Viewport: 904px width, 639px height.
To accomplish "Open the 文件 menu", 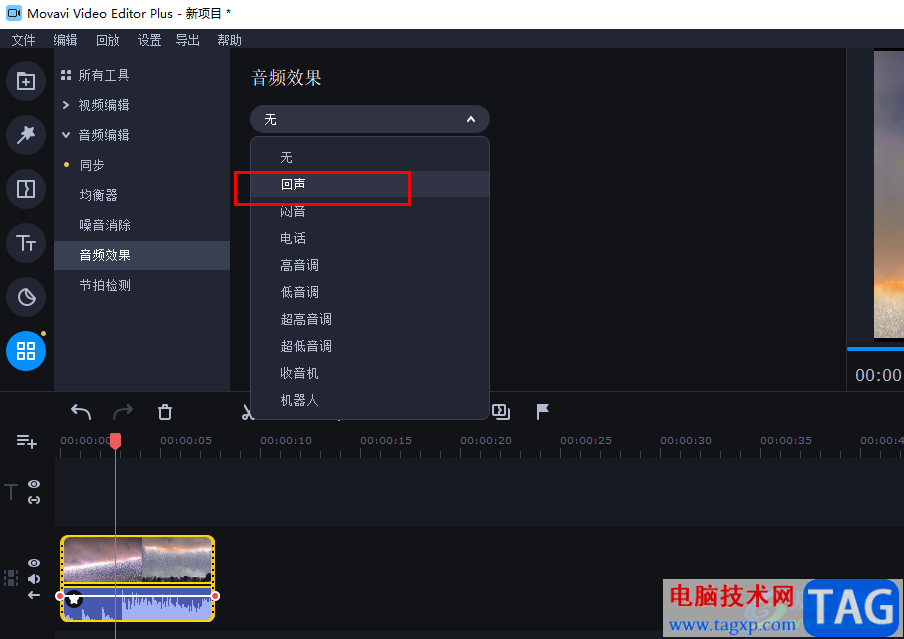I will click(x=24, y=40).
